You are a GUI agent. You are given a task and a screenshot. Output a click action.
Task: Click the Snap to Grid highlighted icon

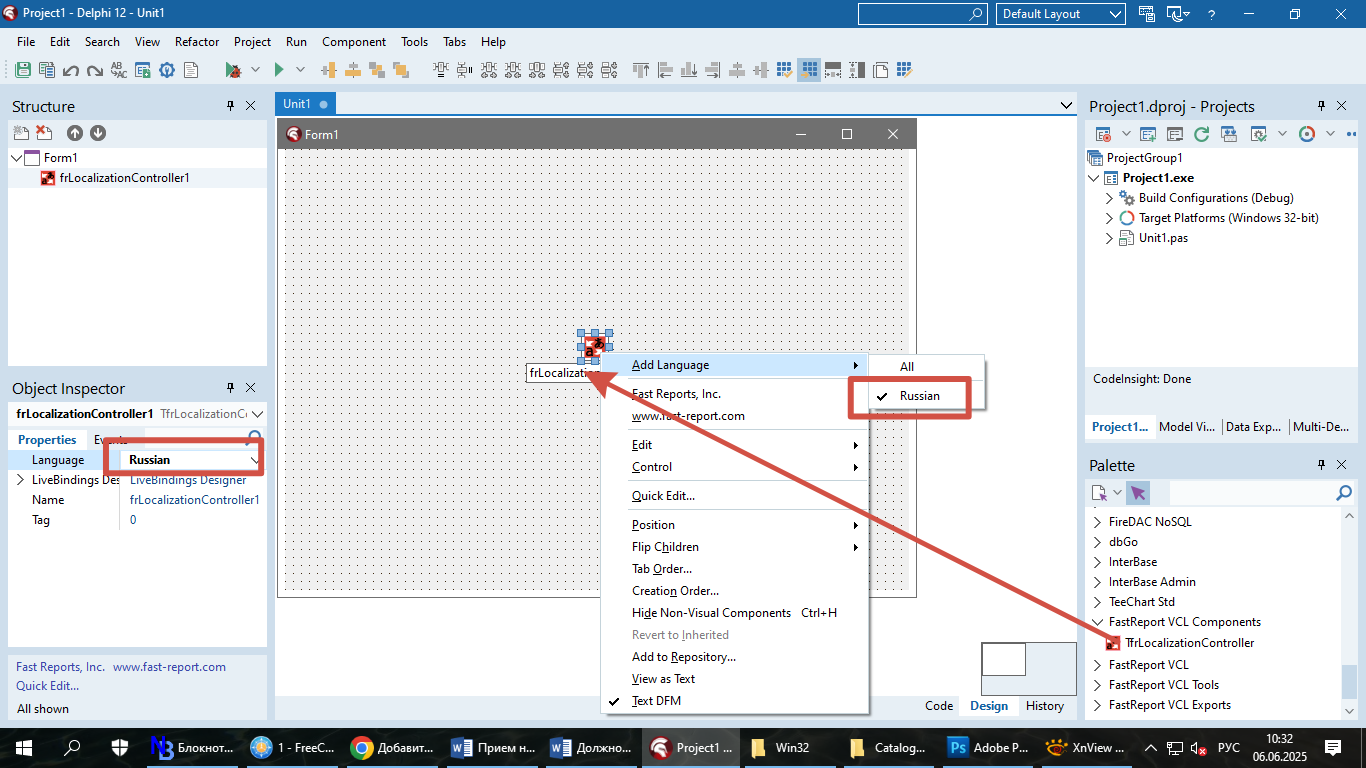pos(809,70)
